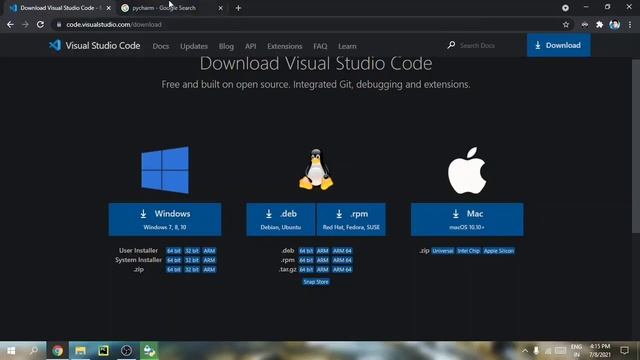The height and width of the screenshot is (360, 640).
Task: Open the Chrome profile avatar
Action: click(x=614, y=24)
